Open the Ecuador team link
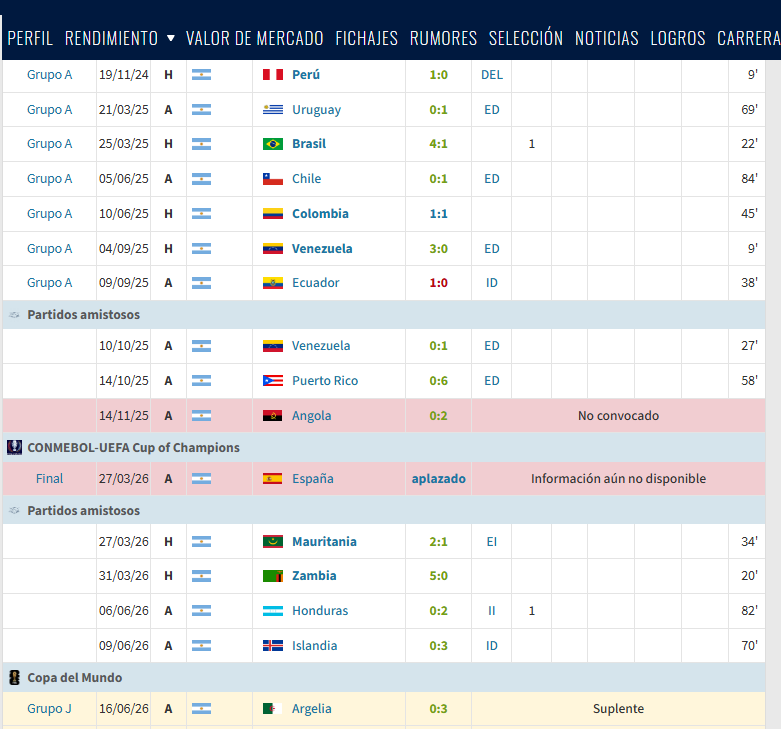 click(315, 283)
